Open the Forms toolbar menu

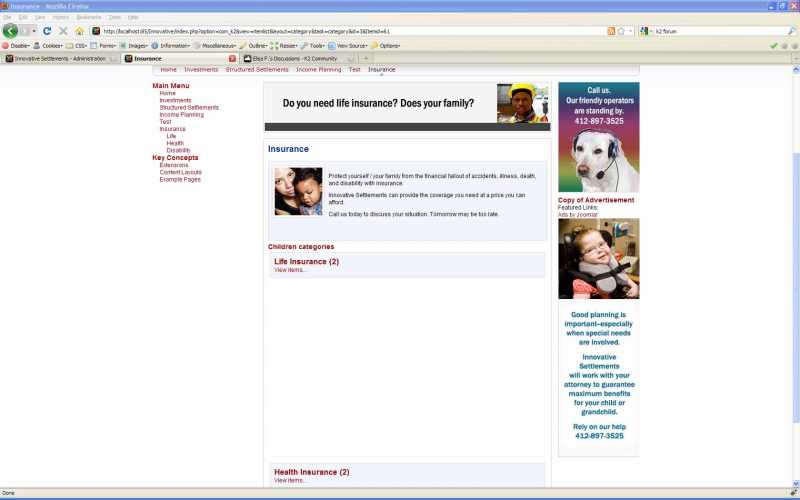(104, 45)
